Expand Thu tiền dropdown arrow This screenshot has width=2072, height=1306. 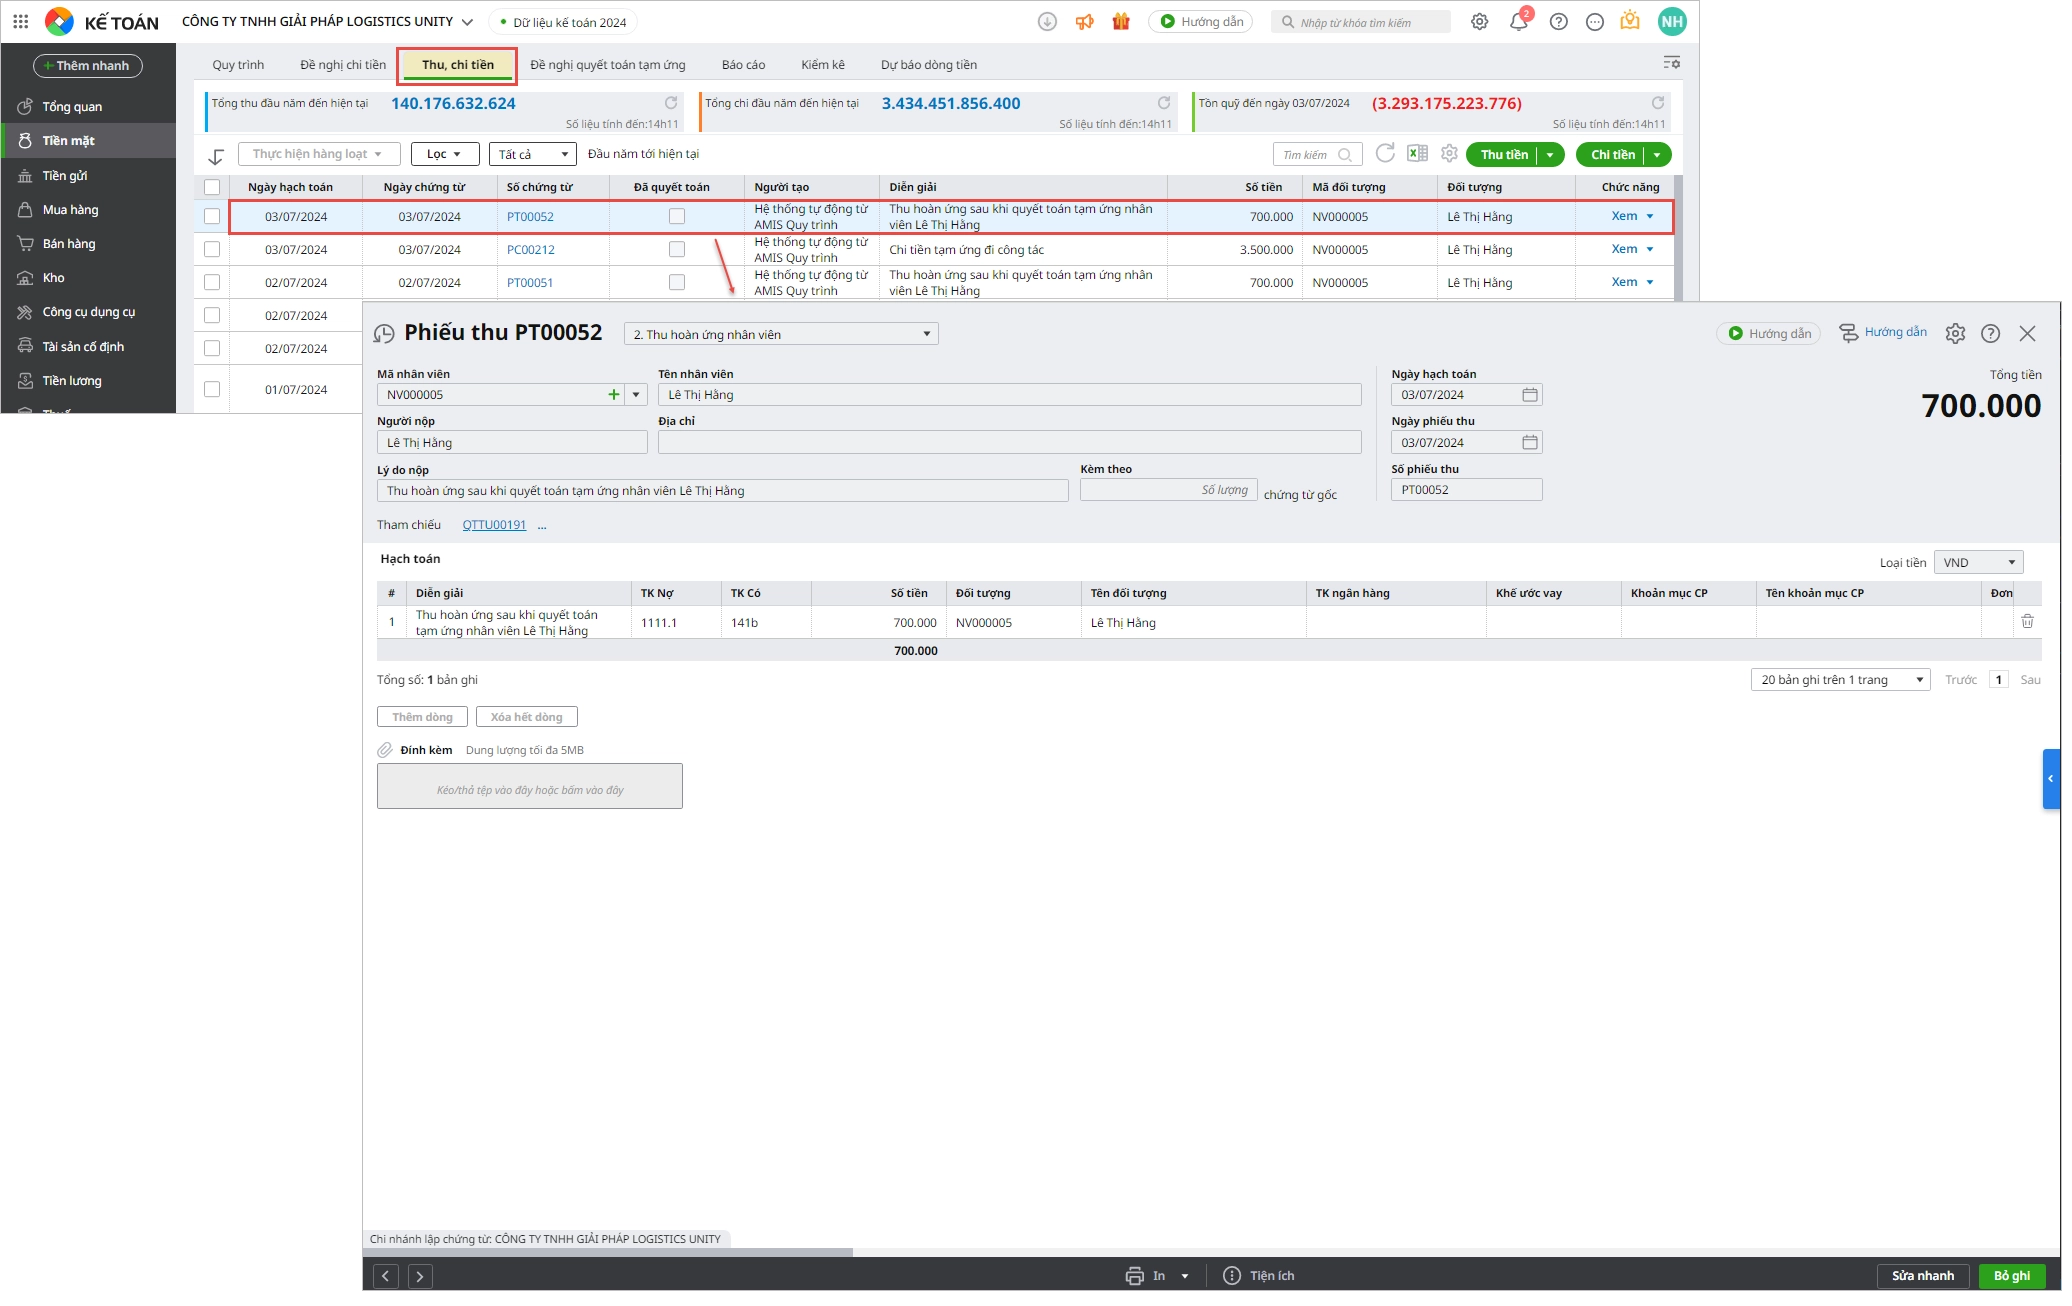click(x=1550, y=155)
